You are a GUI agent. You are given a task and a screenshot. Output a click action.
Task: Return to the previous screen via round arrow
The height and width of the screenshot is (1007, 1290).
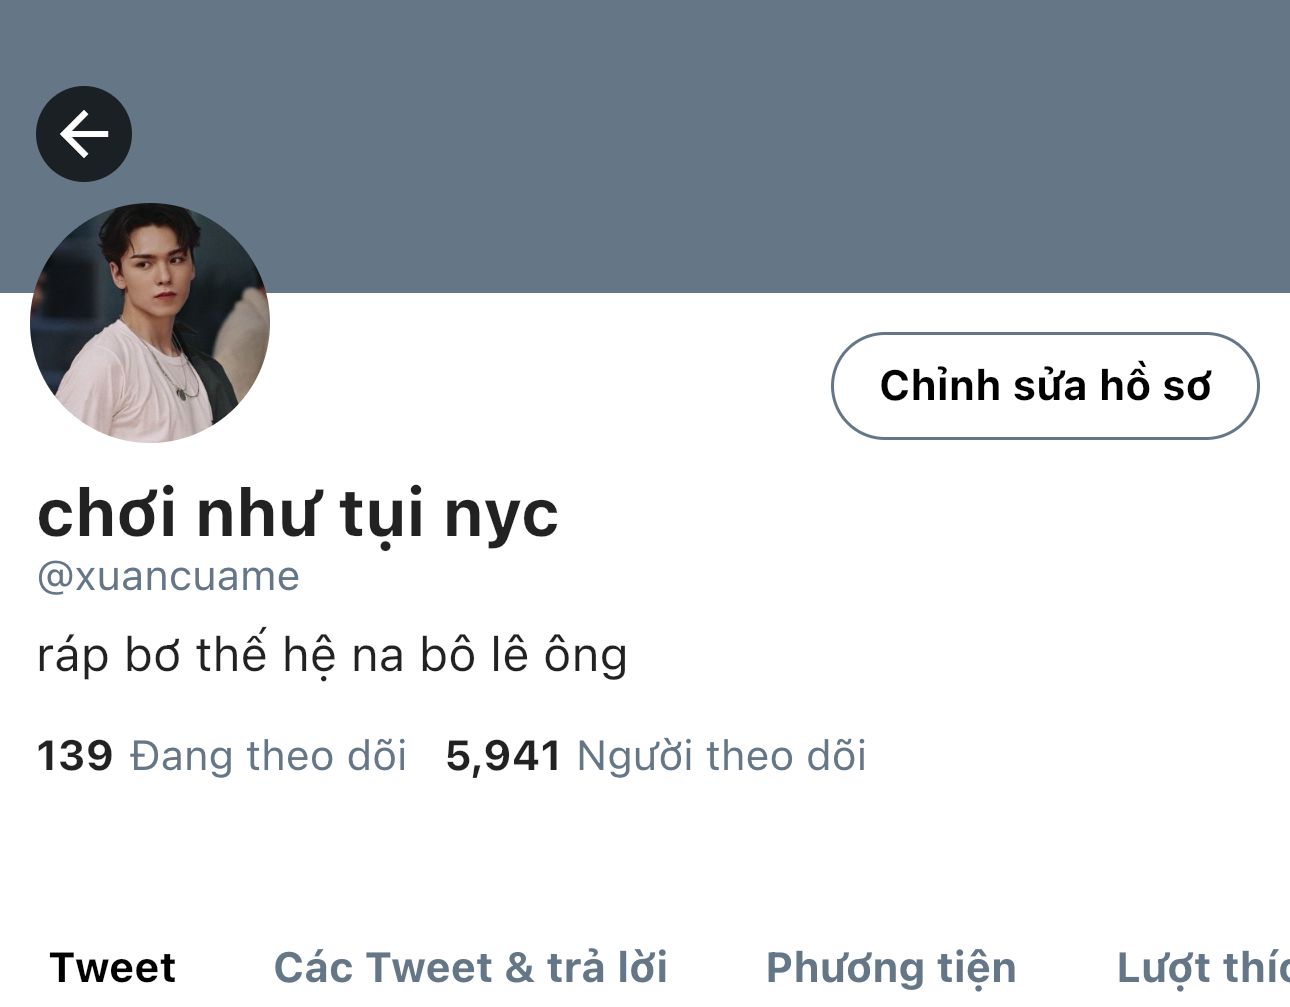click(x=84, y=134)
